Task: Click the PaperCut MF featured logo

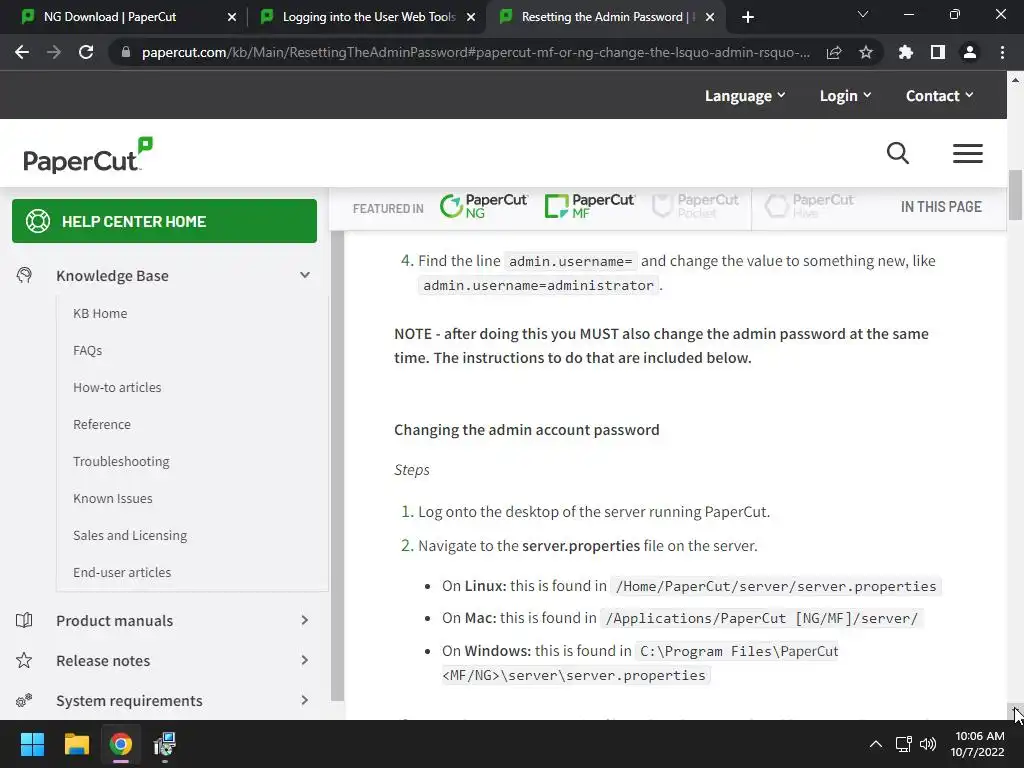Action: (590, 206)
